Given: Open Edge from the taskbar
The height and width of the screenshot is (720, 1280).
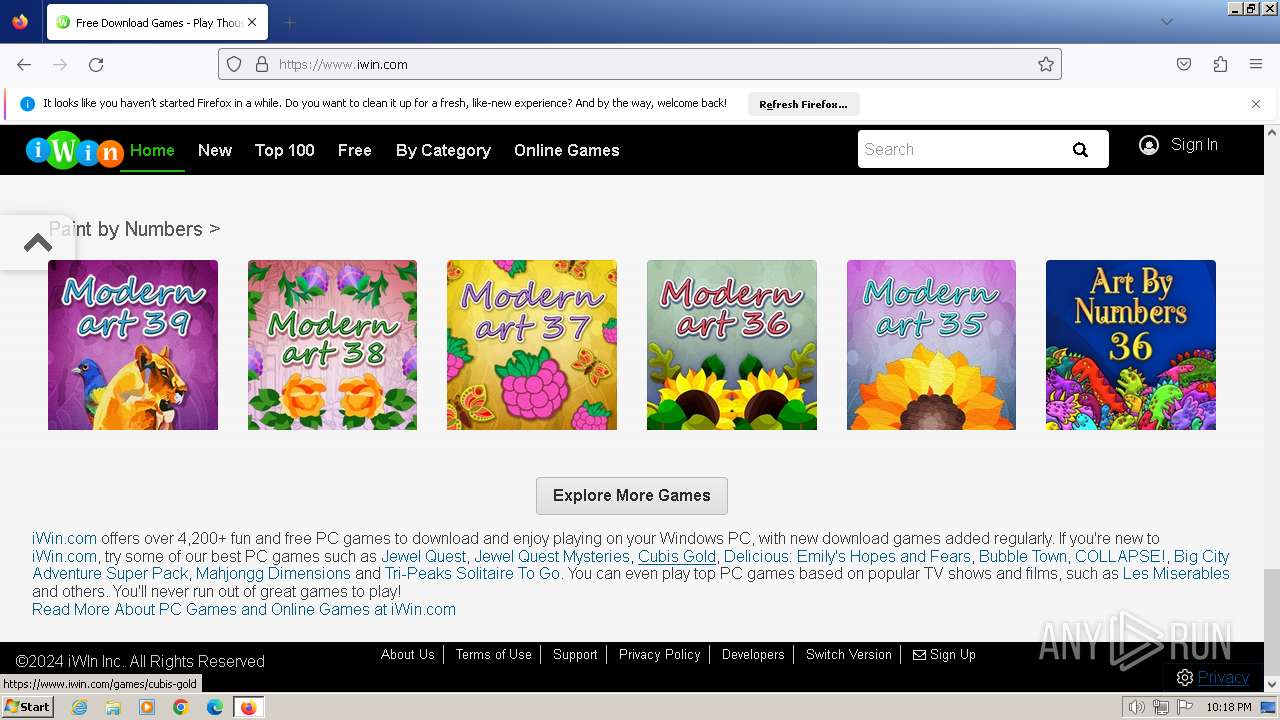Looking at the screenshot, I should tap(215, 707).
